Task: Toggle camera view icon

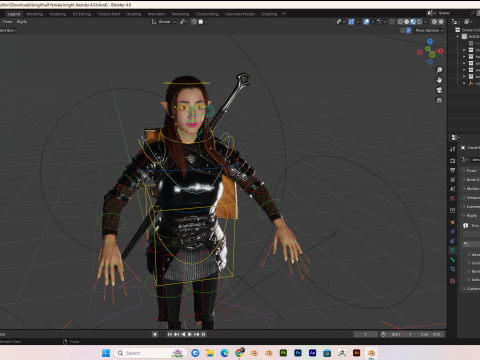Action: point(439,90)
